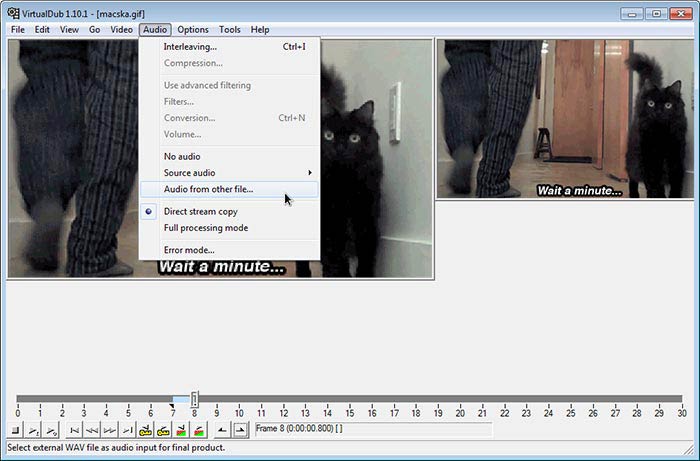Click the timeline slider handle at frame 8
The height and width of the screenshot is (461, 700).
tap(194, 399)
